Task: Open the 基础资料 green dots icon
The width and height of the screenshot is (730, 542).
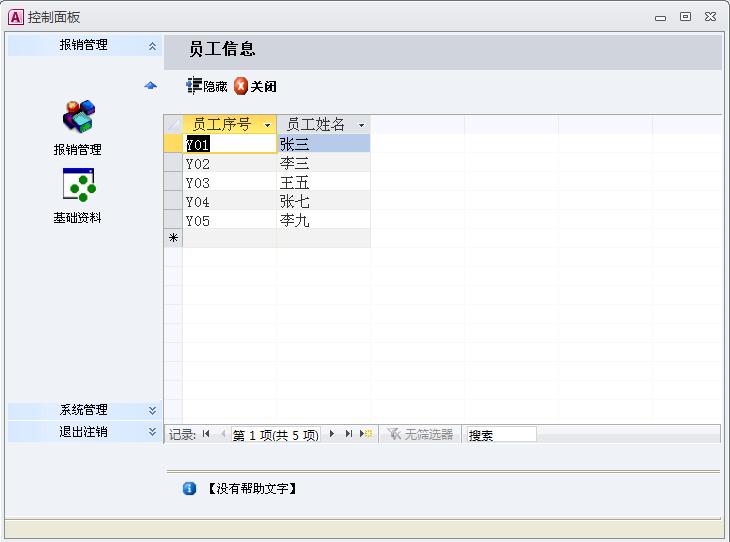Action: pyautogui.click(x=79, y=185)
